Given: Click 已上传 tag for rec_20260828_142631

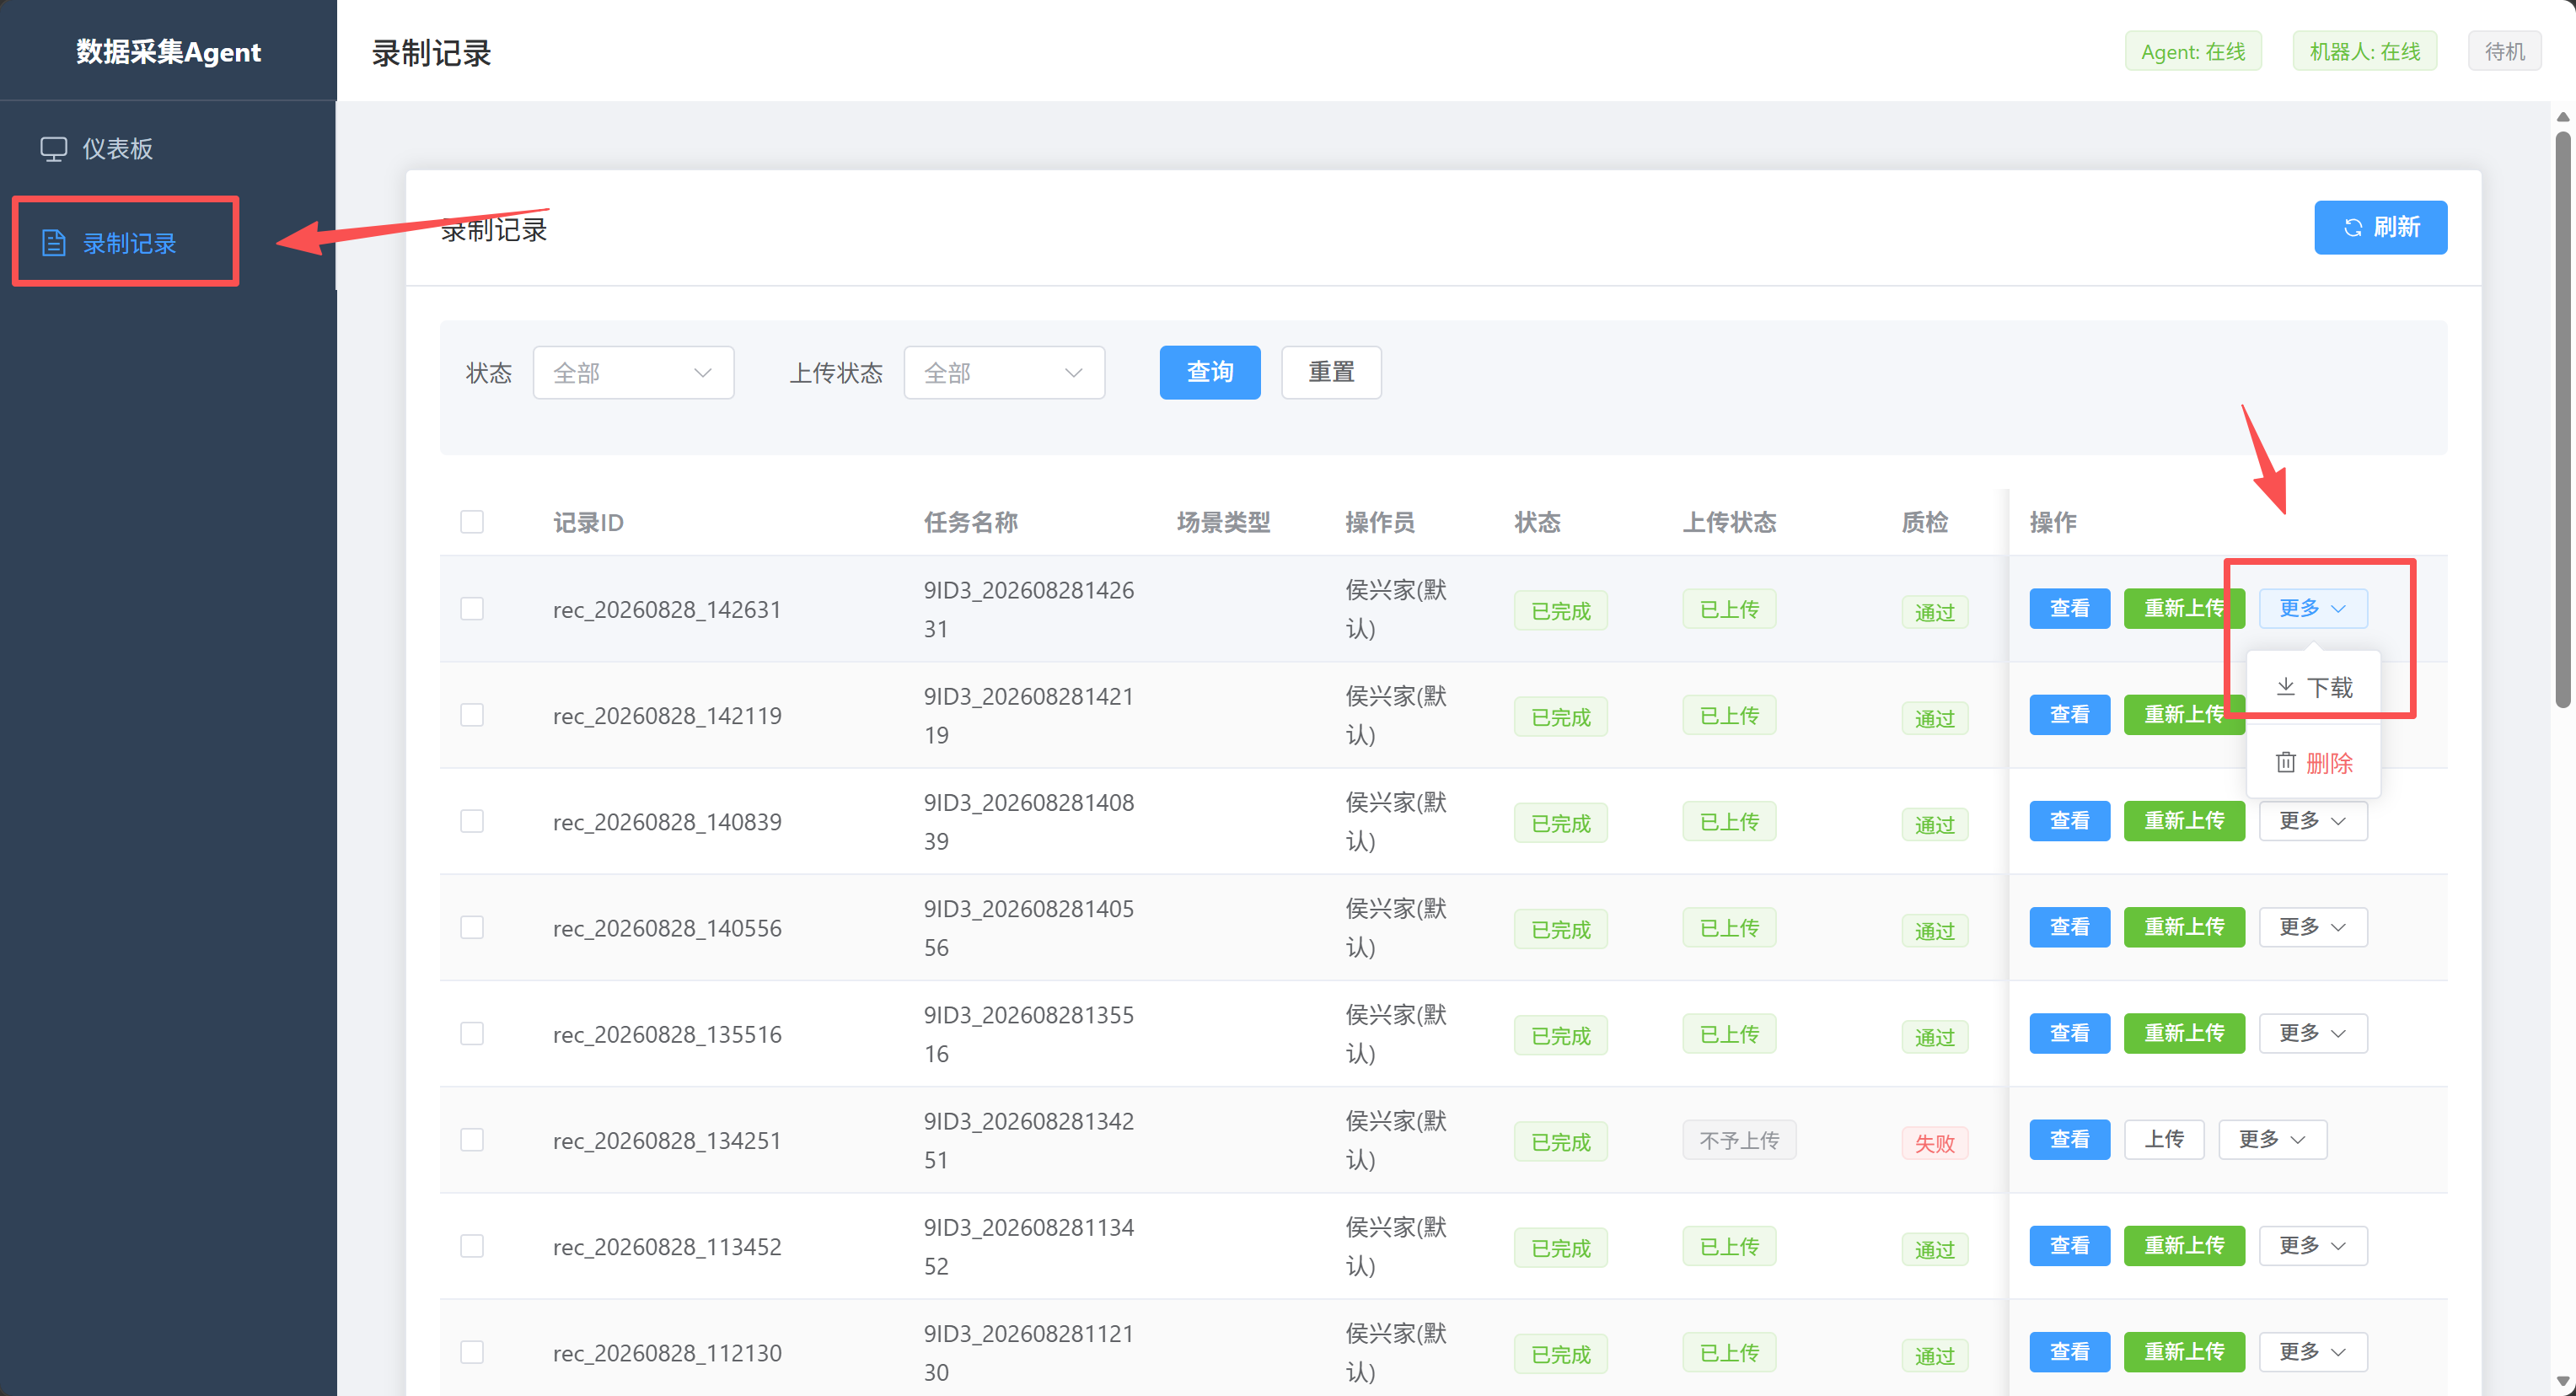Looking at the screenshot, I should 1729,609.
